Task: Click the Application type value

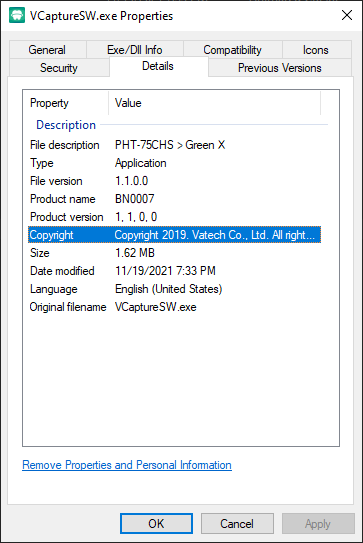Action: [x=141, y=163]
